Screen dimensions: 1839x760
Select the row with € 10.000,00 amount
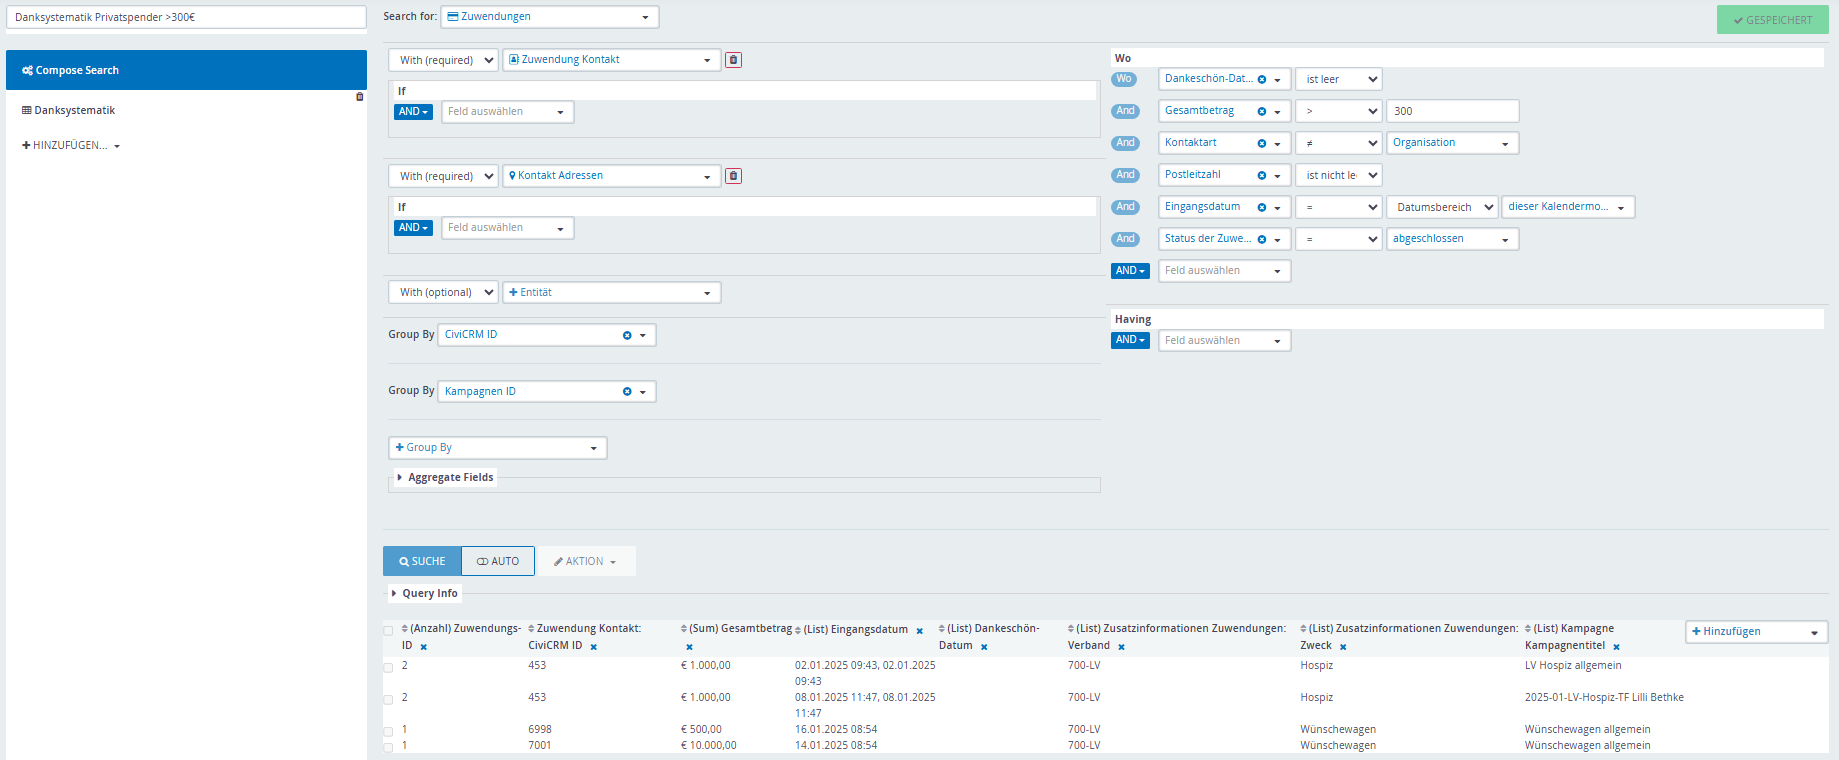coord(388,747)
